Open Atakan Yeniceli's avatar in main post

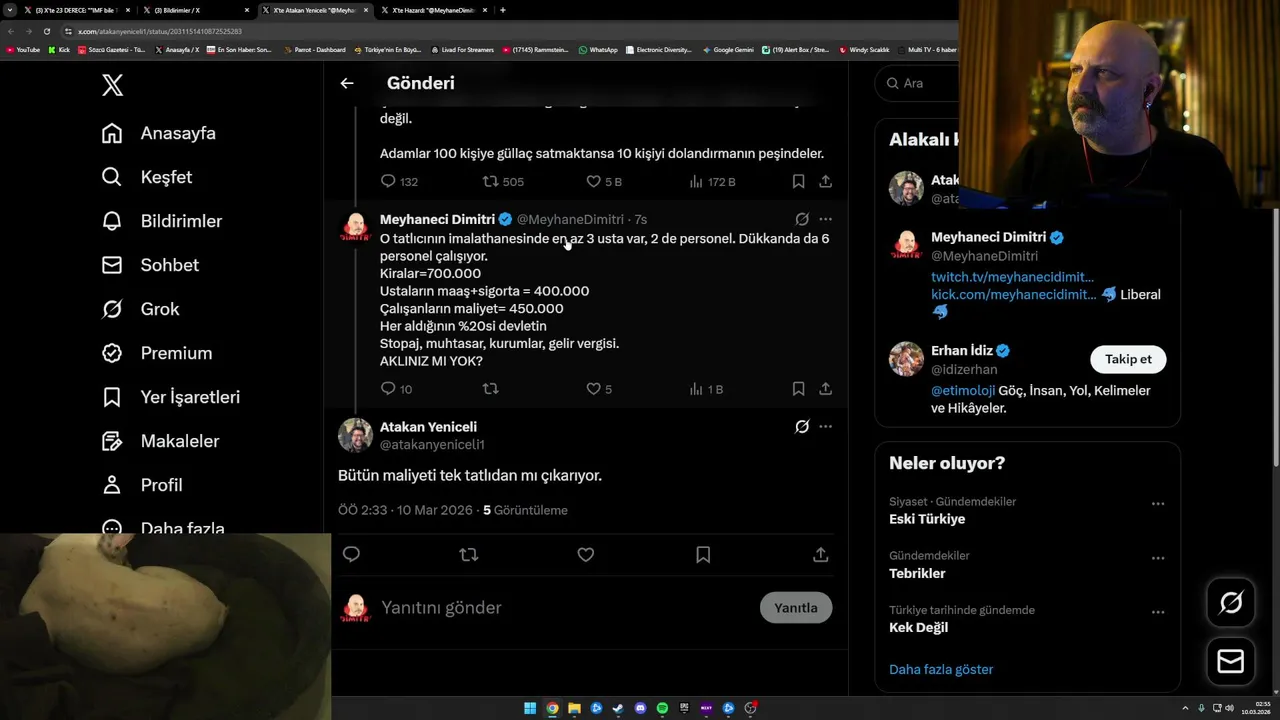[355, 435]
